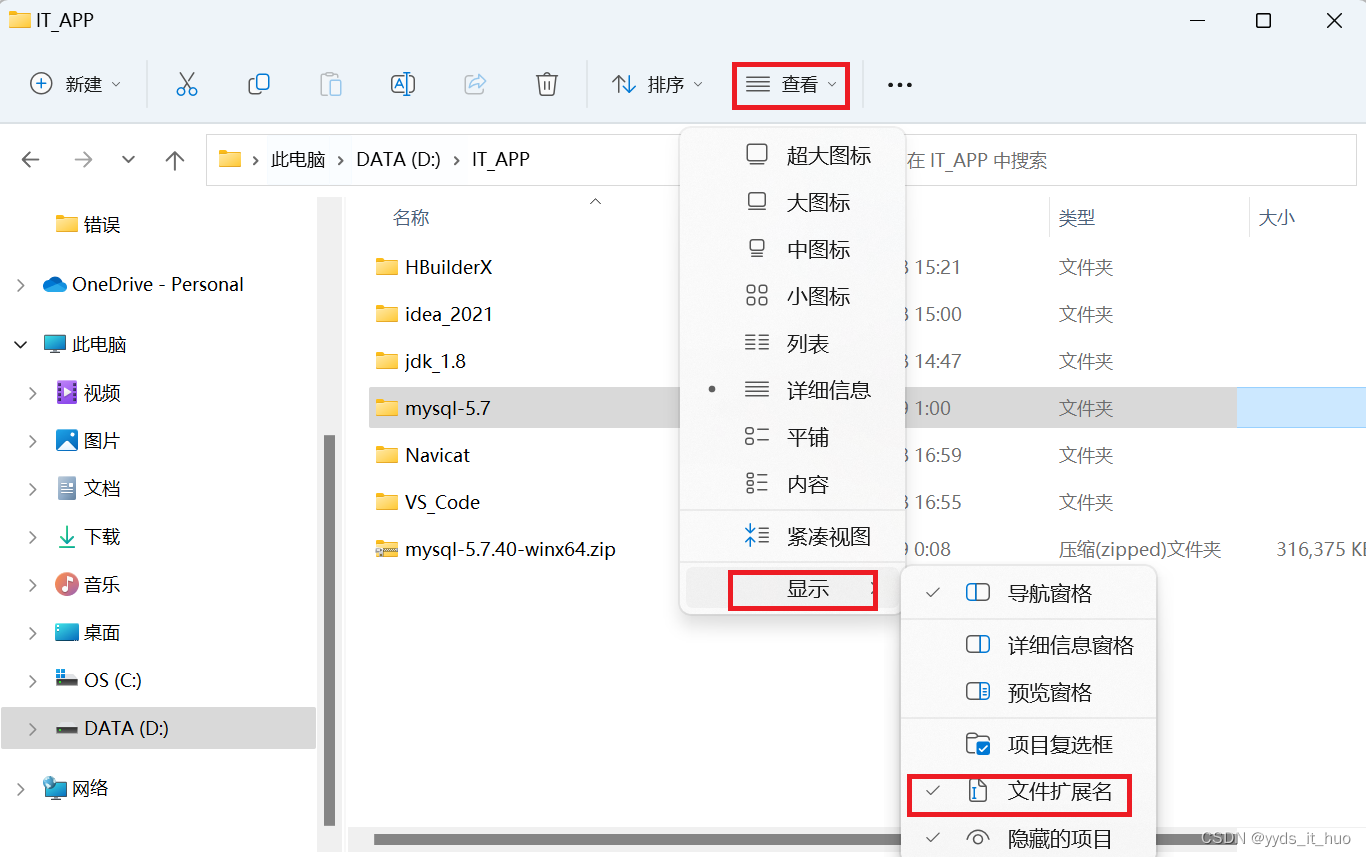Image resolution: width=1366 pixels, height=857 pixels.
Task: Go up one folder level arrow
Action: point(175,160)
